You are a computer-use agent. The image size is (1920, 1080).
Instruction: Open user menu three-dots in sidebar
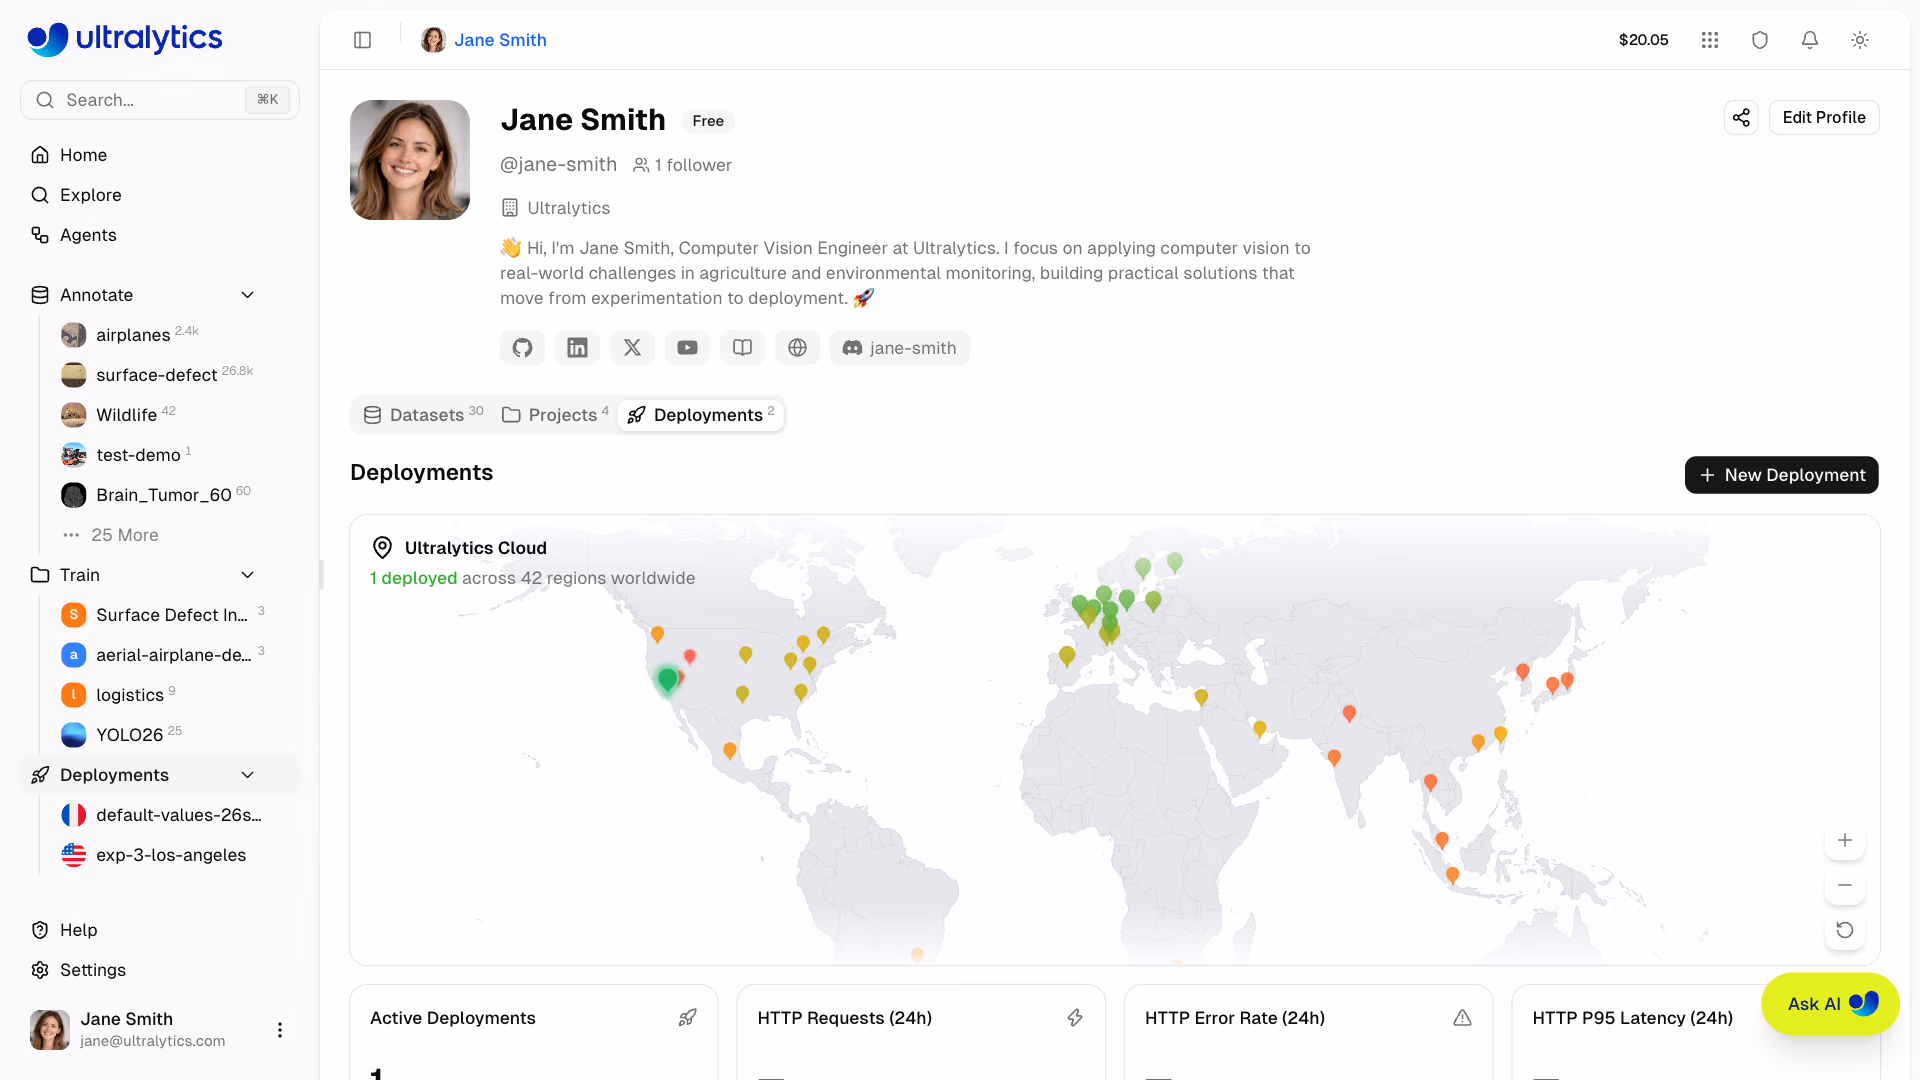pos(280,1029)
